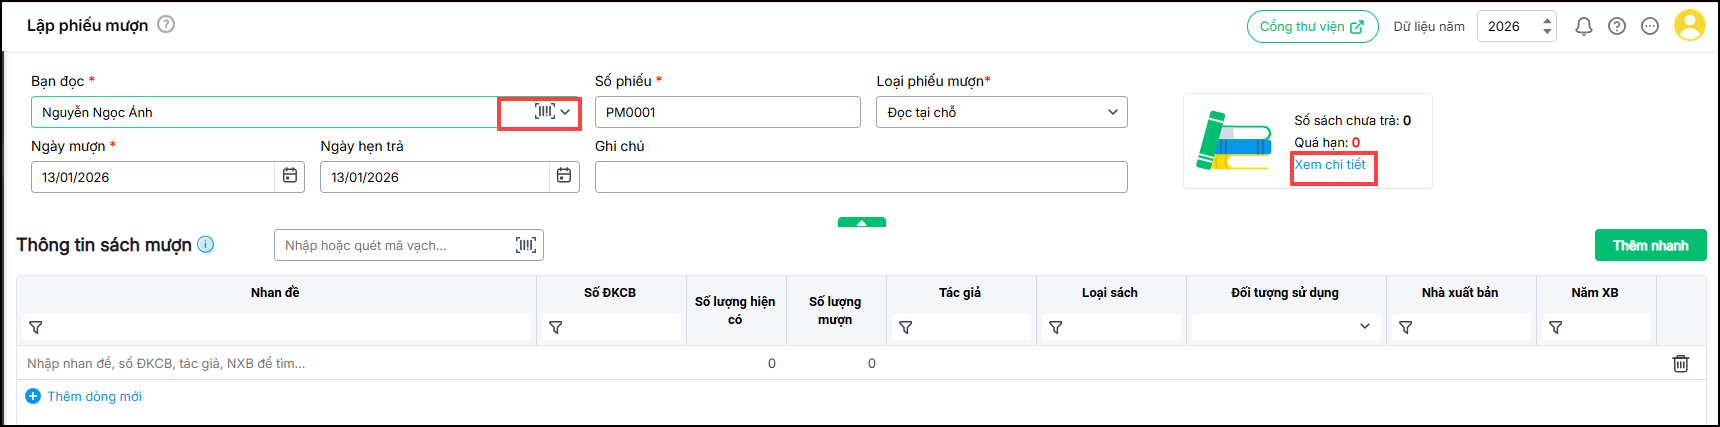
Task: Click the barcode icon in book search box
Action: click(526, 245)
